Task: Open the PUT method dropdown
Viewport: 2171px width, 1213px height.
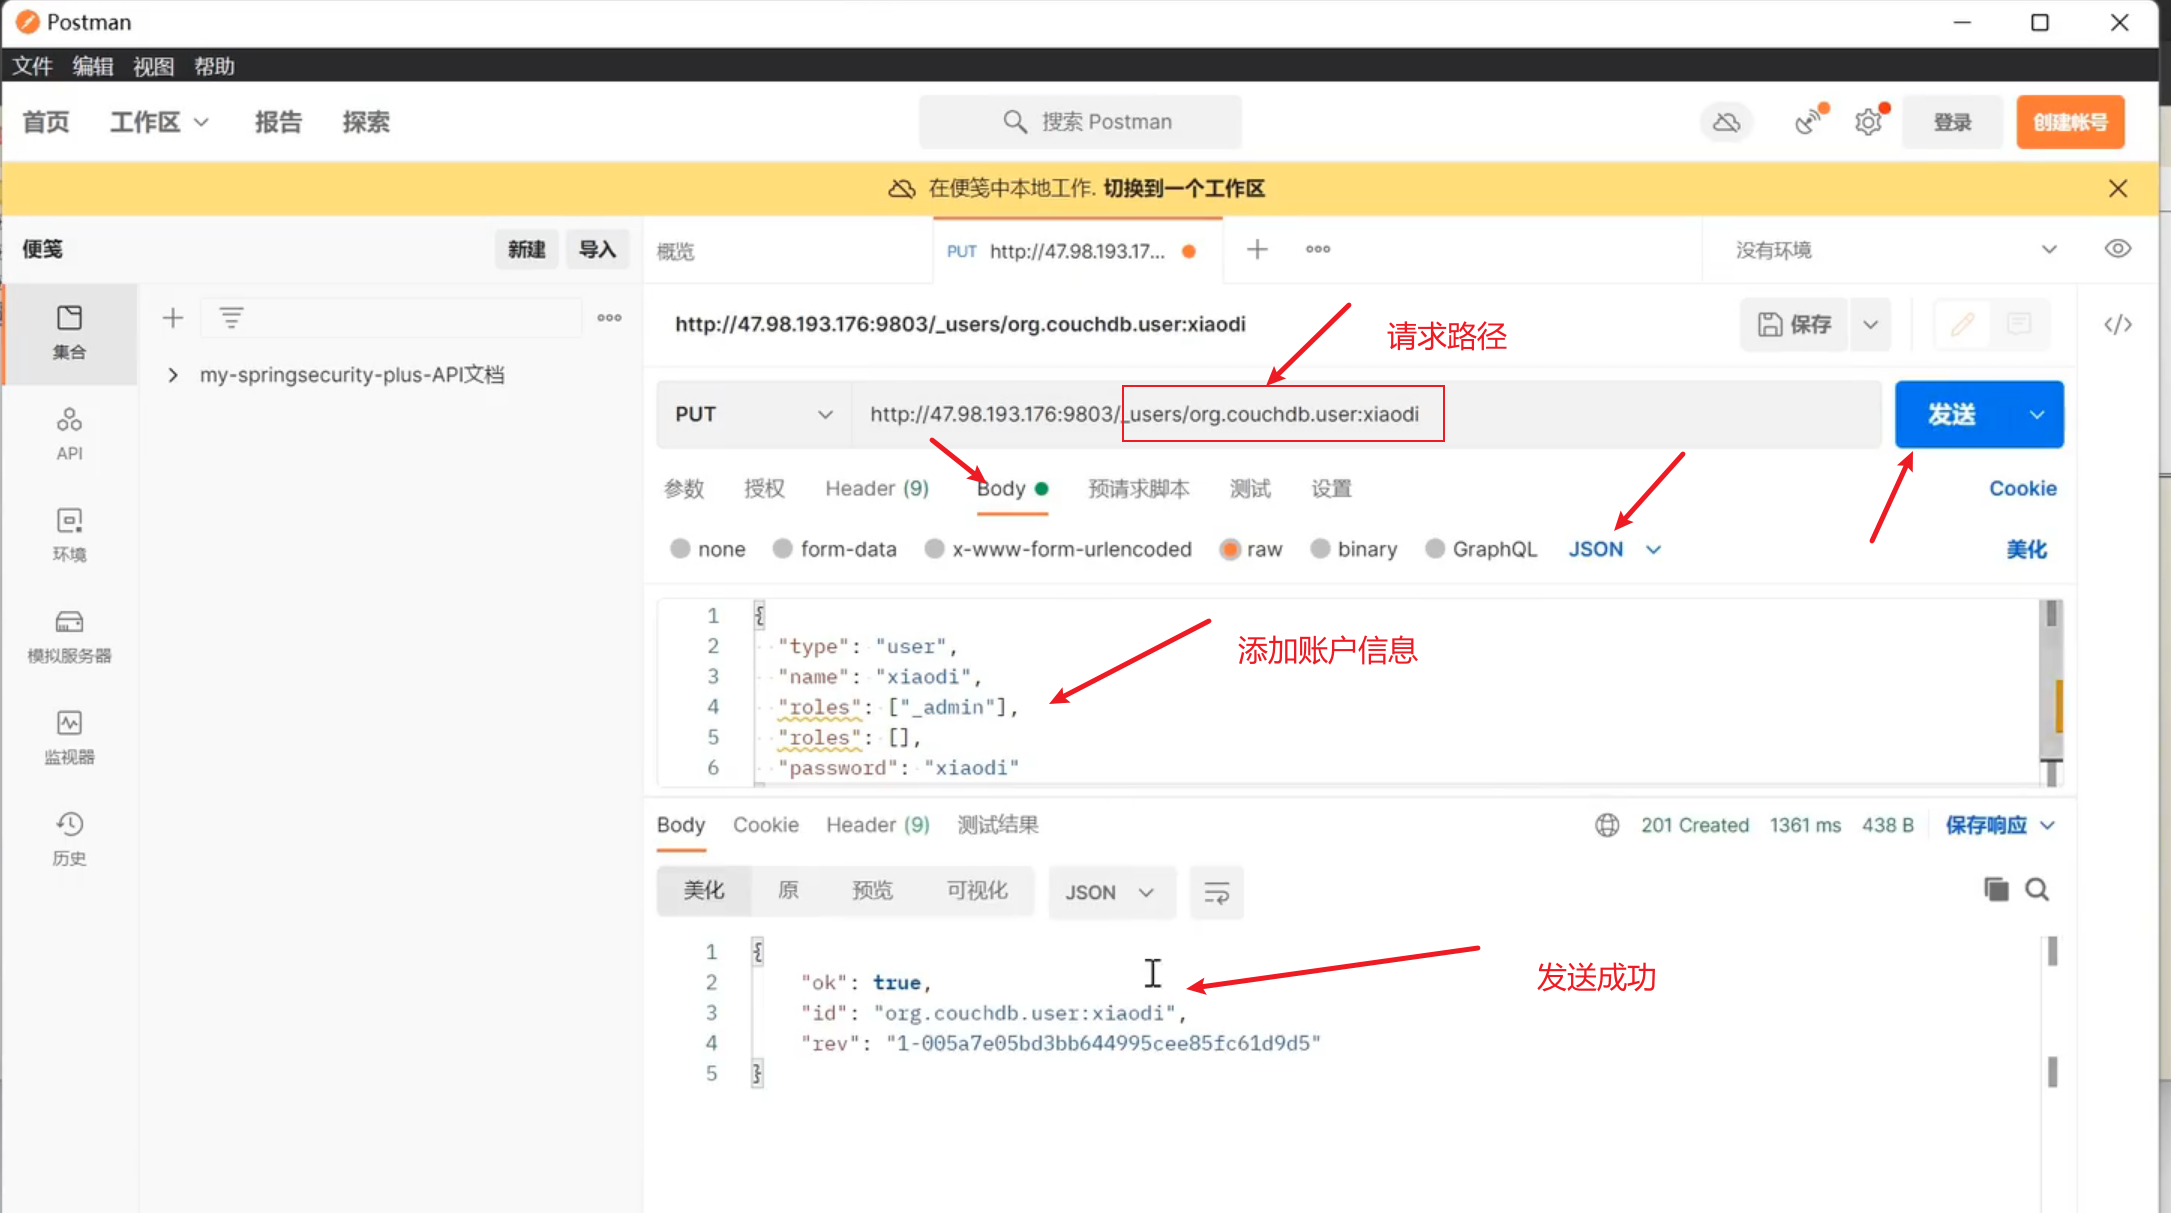Action: click(x=753, y=414)
